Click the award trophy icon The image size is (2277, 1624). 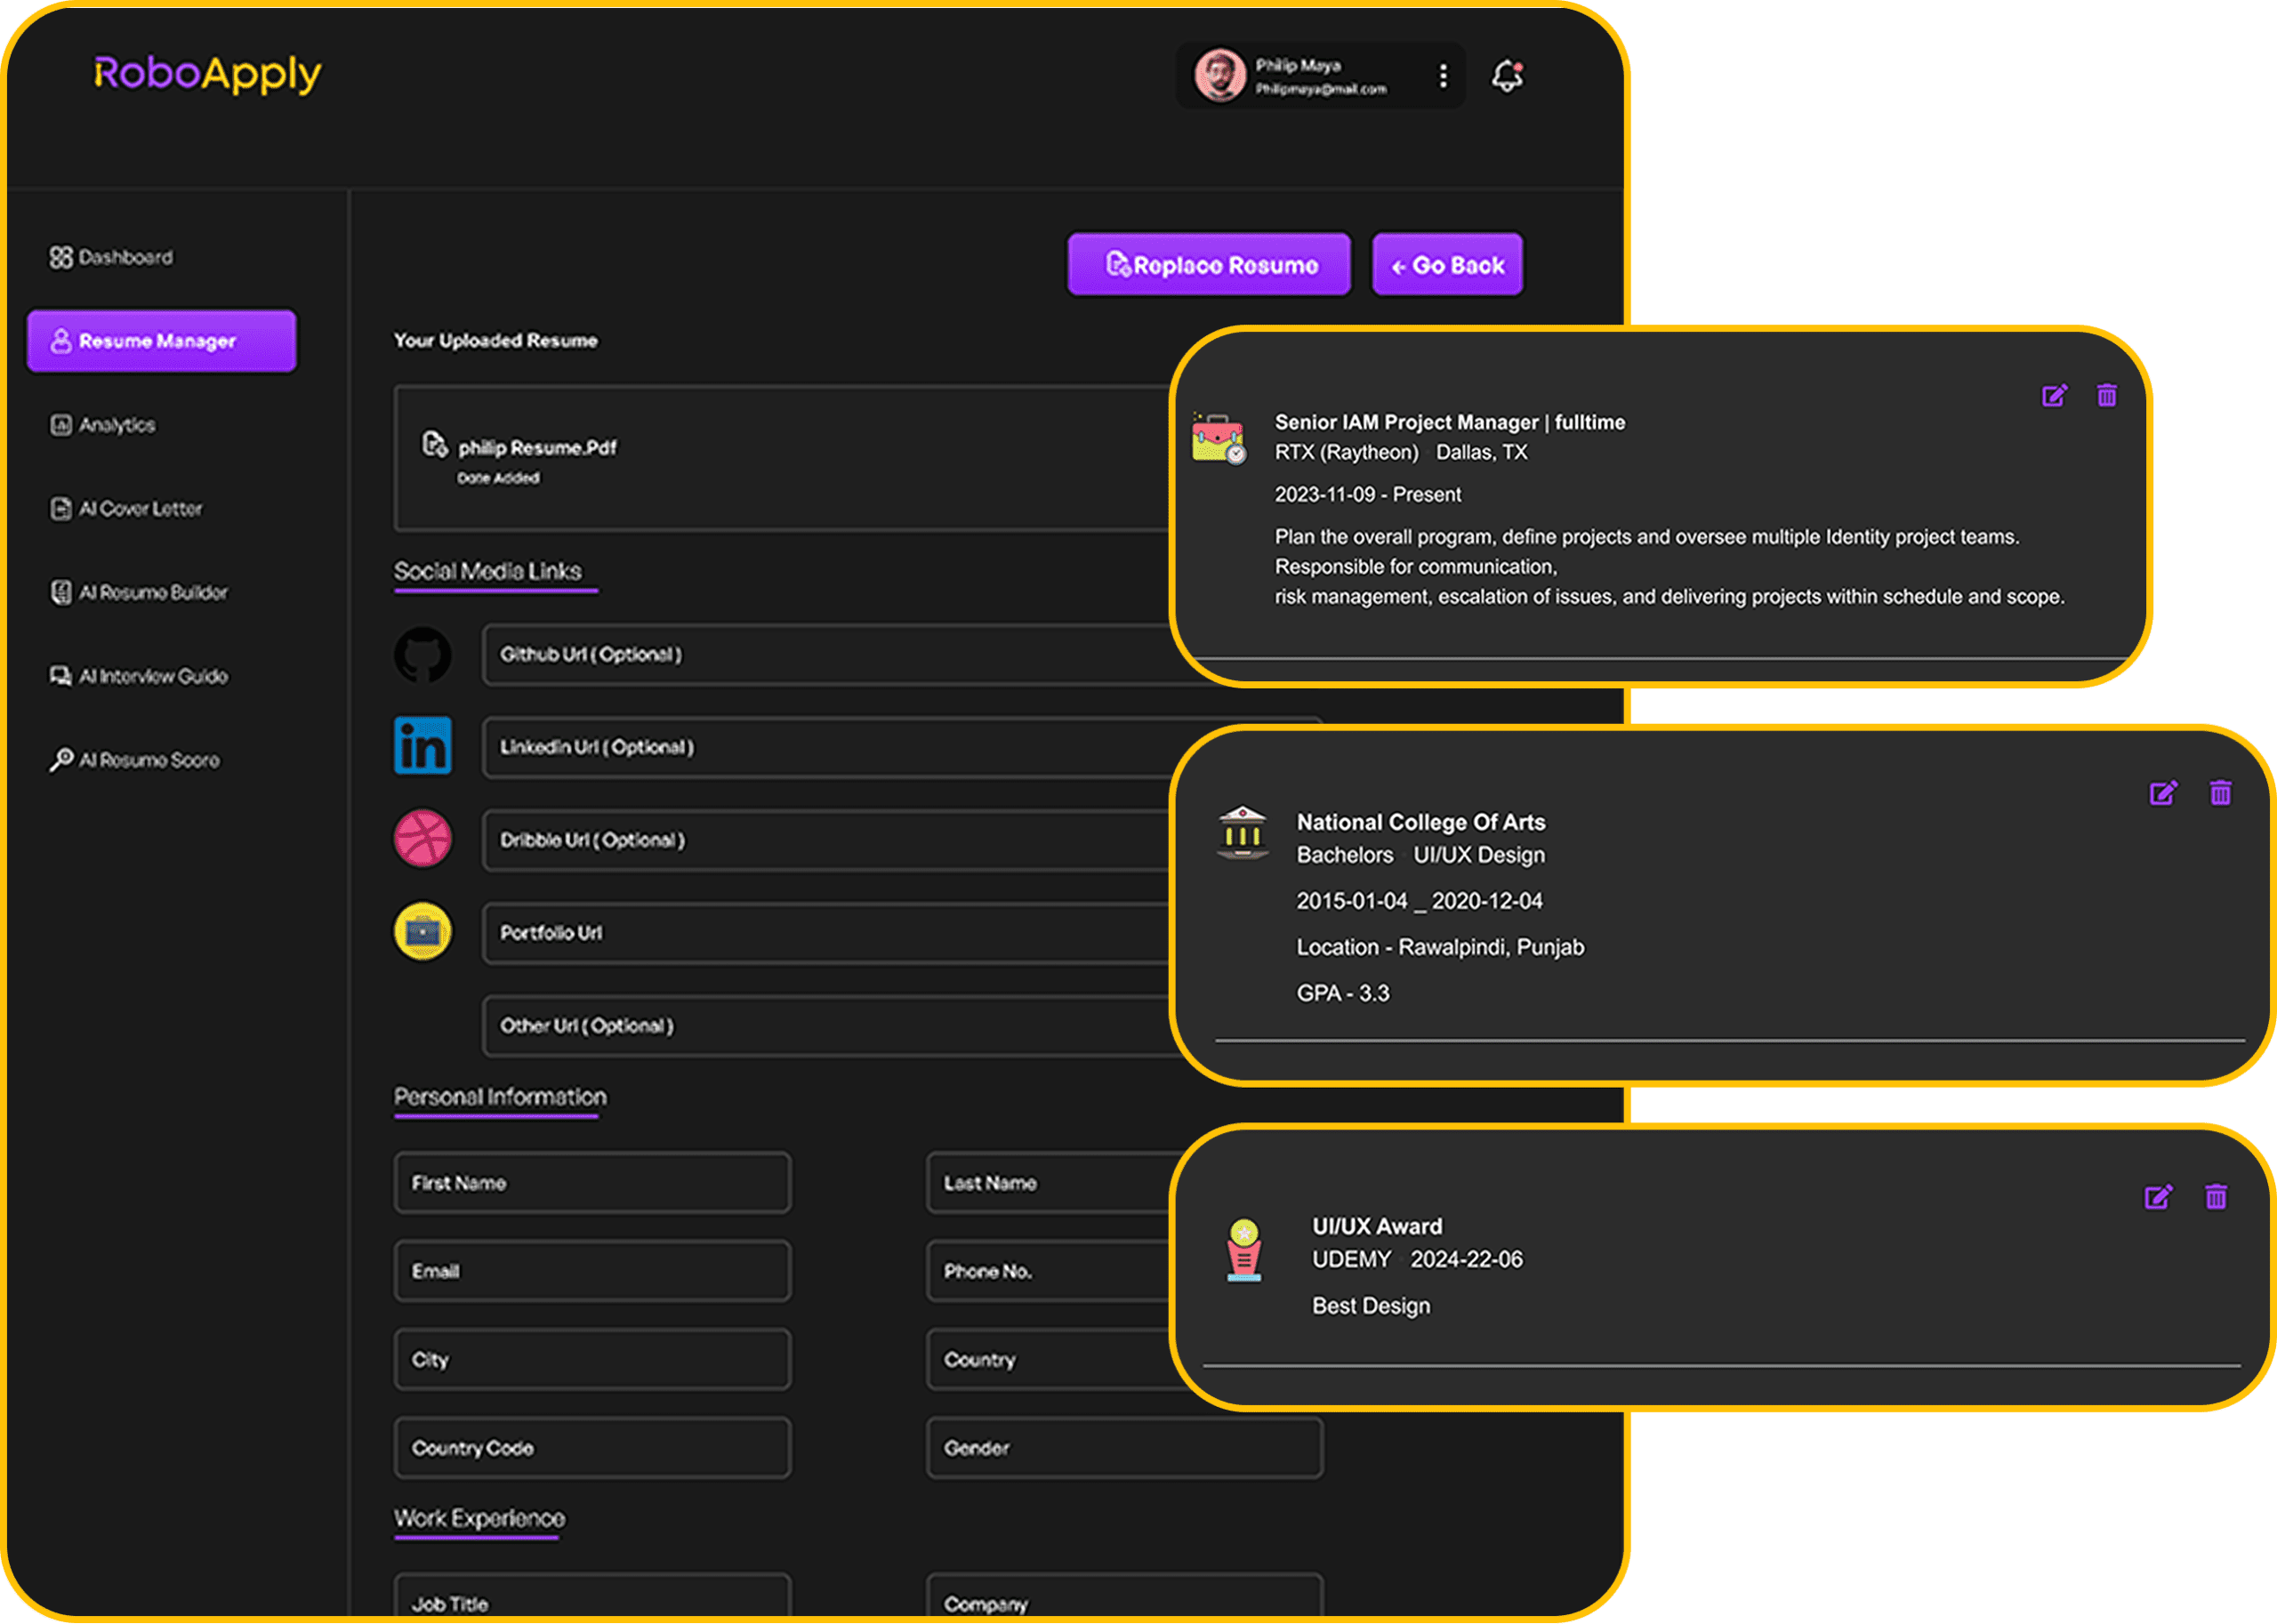coord(1244,1250)
